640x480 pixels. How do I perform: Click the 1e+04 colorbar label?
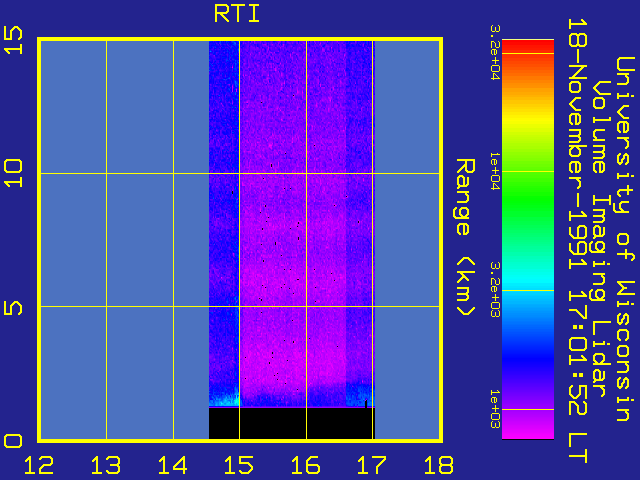tap(495, 171)
